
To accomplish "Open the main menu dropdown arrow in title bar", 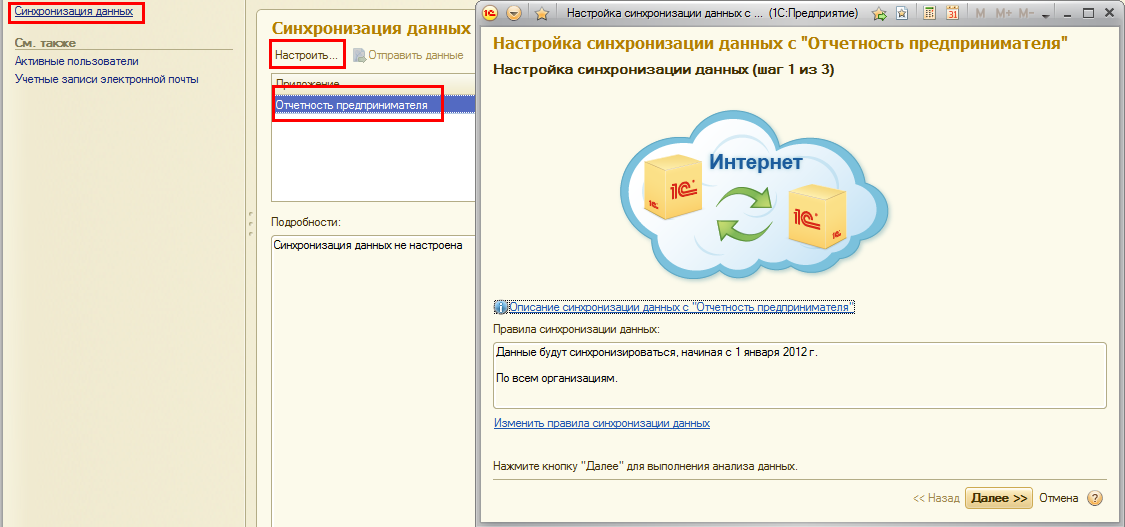I will coord(514,13).
